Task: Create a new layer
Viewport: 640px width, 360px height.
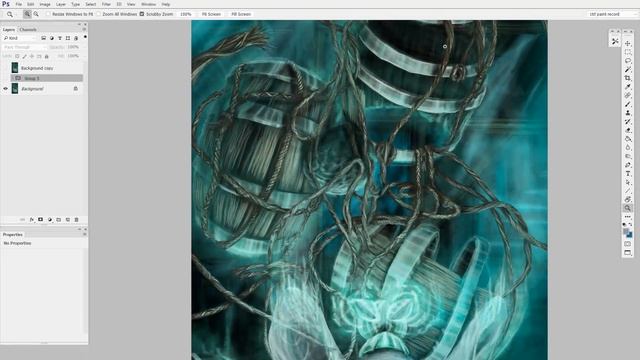Action: (68, 220)
